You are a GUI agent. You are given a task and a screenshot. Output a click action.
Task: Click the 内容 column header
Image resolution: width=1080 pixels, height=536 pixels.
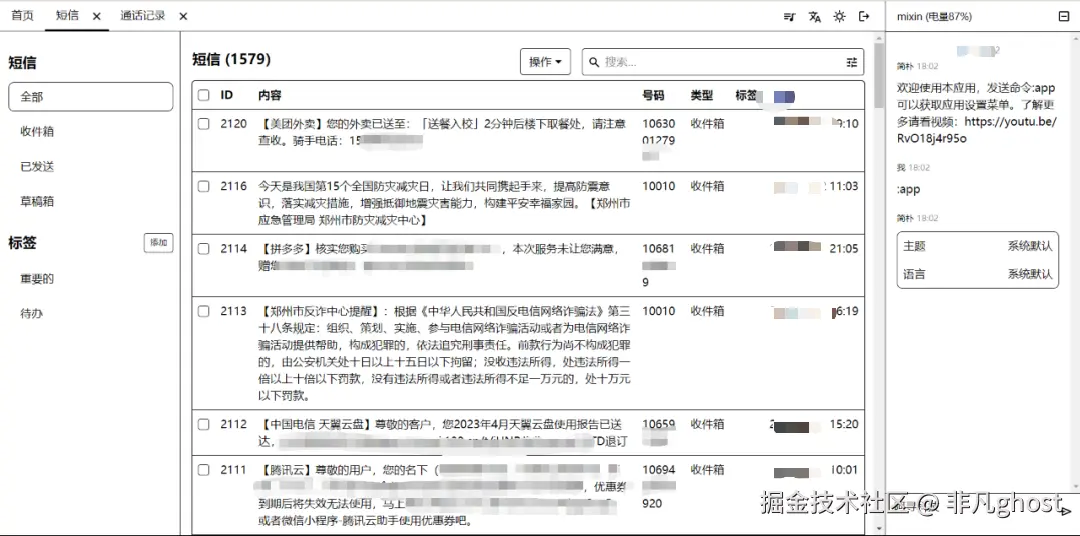pyautogui.click(x=269, y=95)
